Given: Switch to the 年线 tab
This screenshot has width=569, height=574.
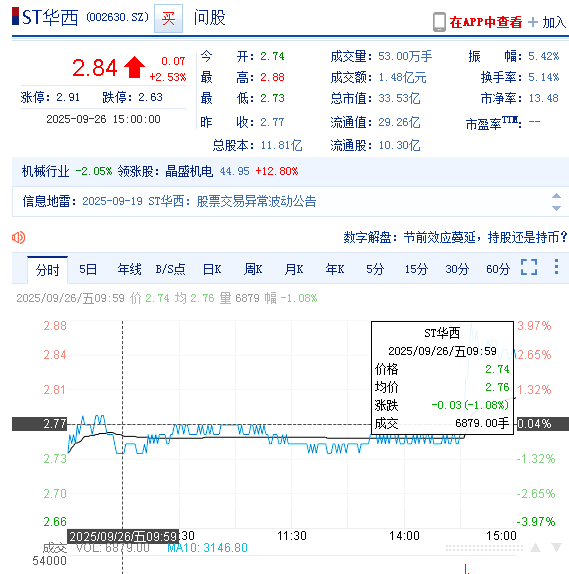Looking at the screenshot, I should click(x=129, y=269).
